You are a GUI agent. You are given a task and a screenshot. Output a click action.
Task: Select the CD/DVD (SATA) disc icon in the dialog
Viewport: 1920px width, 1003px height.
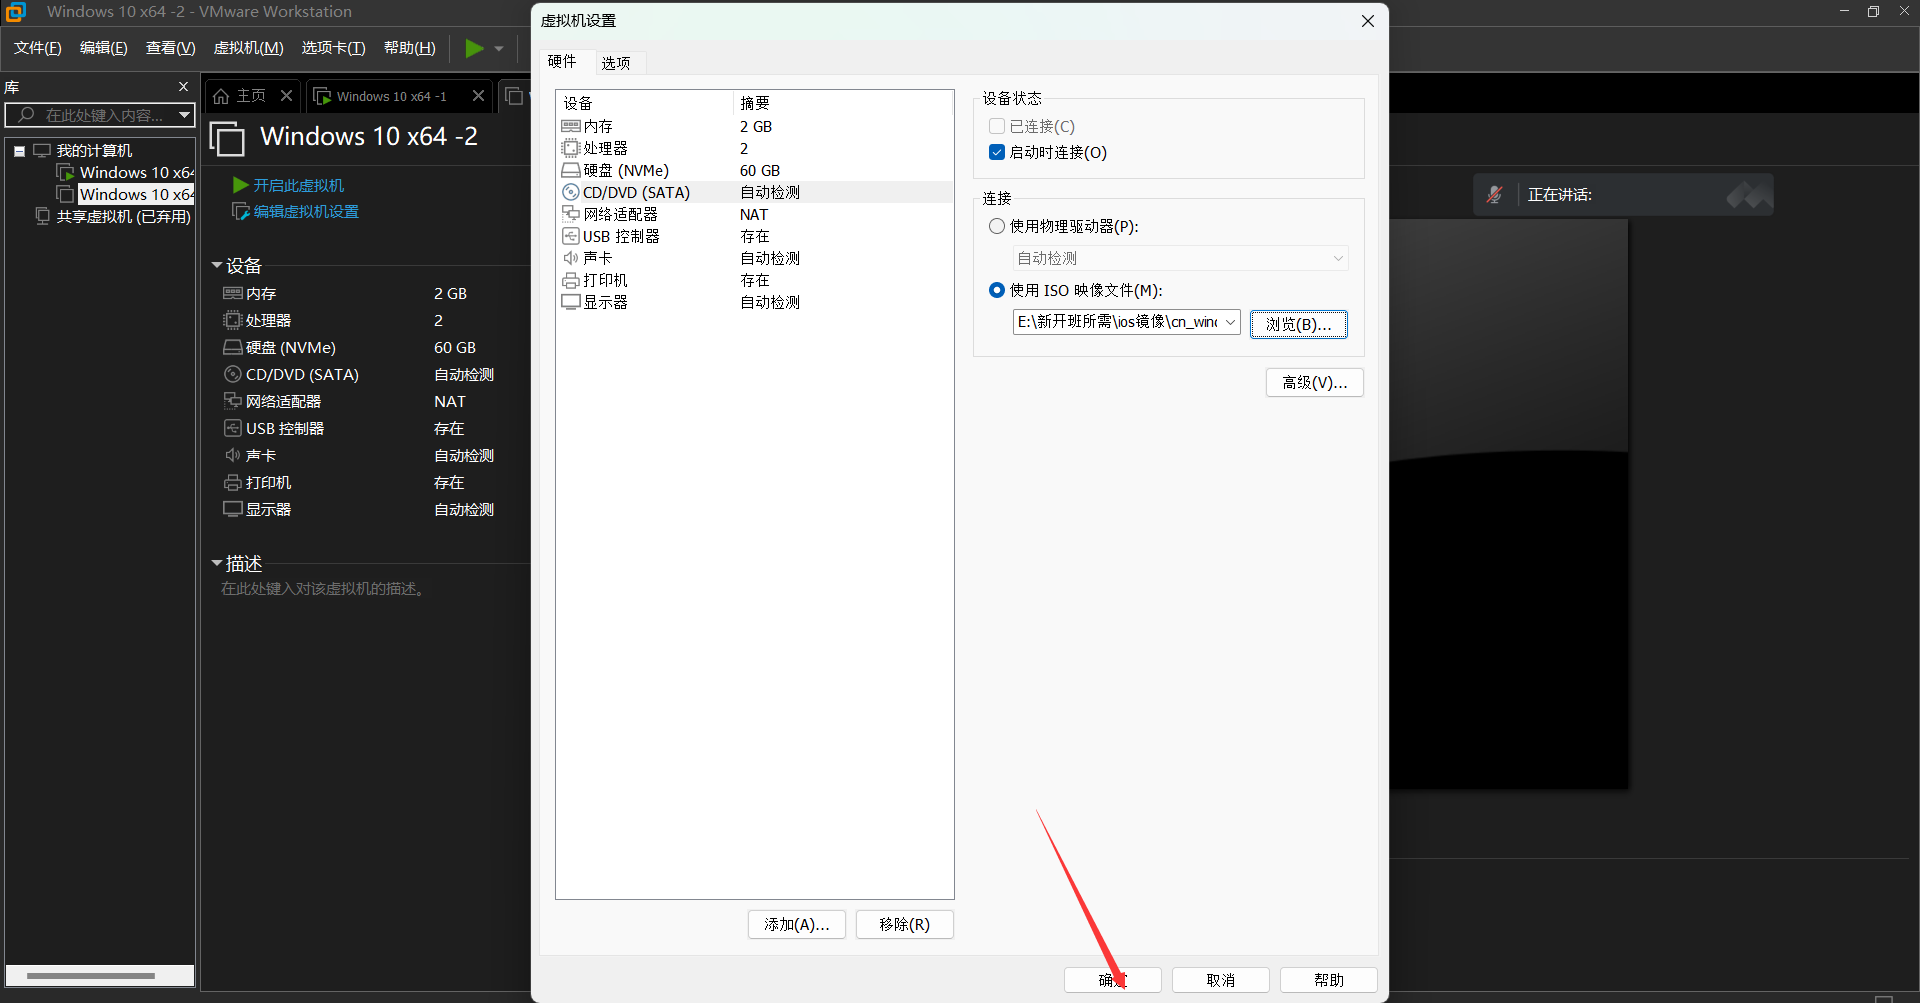(571, 192)
